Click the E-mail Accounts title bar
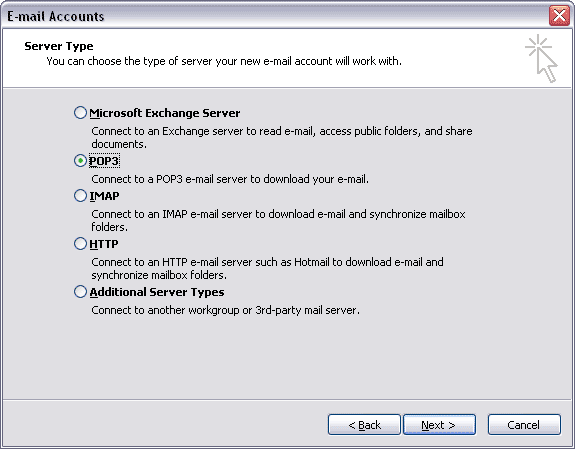This screenshot has height=449, width=575. [275, 16]
